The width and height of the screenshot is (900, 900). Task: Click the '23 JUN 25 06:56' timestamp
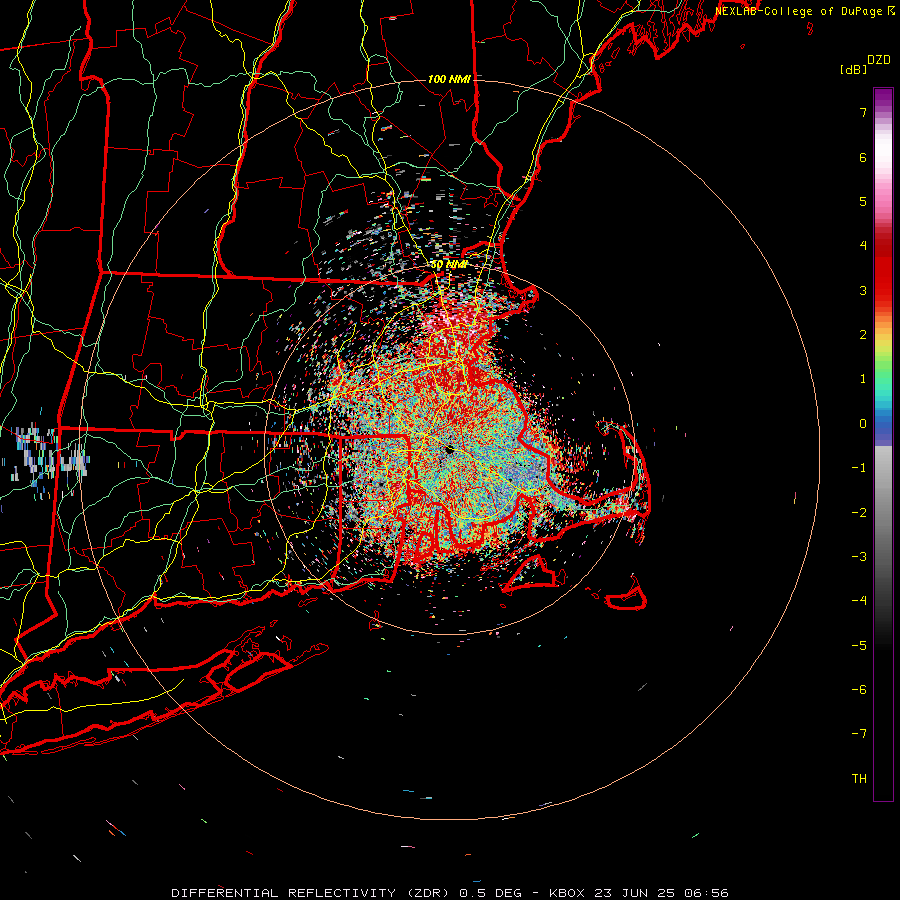coord(660,893)
